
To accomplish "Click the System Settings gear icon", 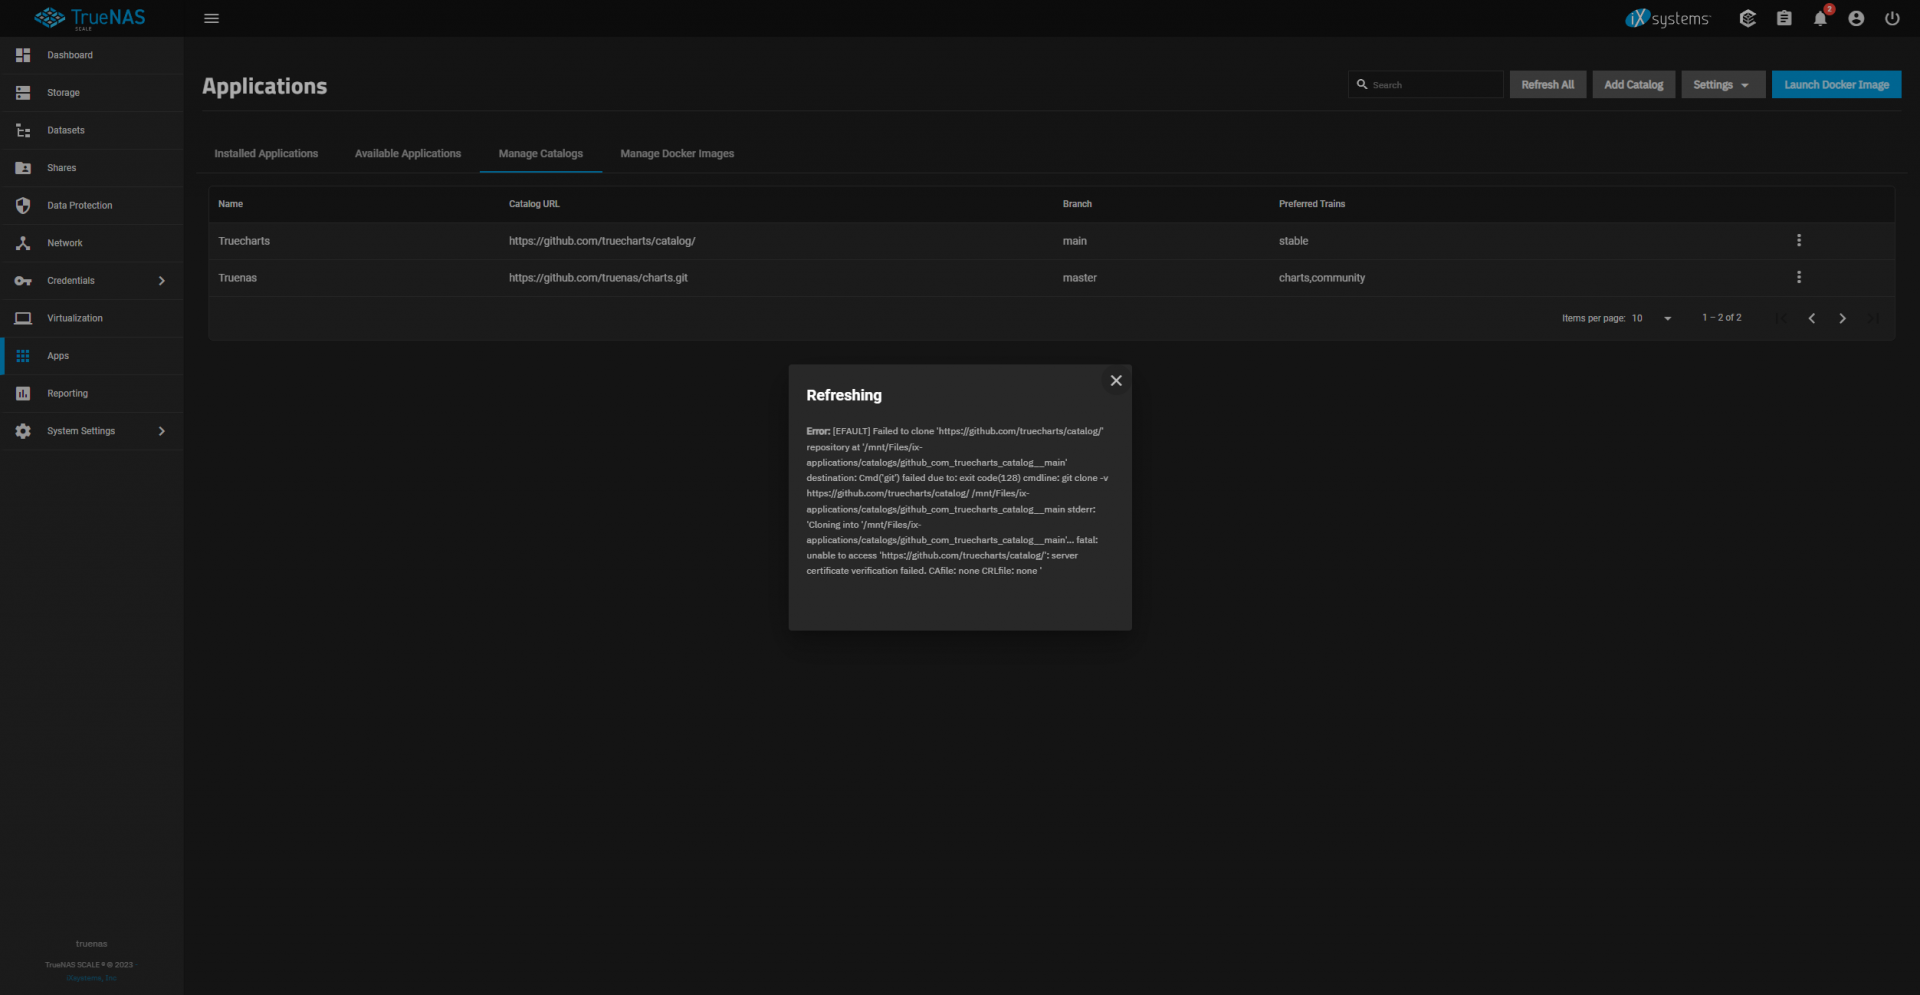I will coord(23,431).
